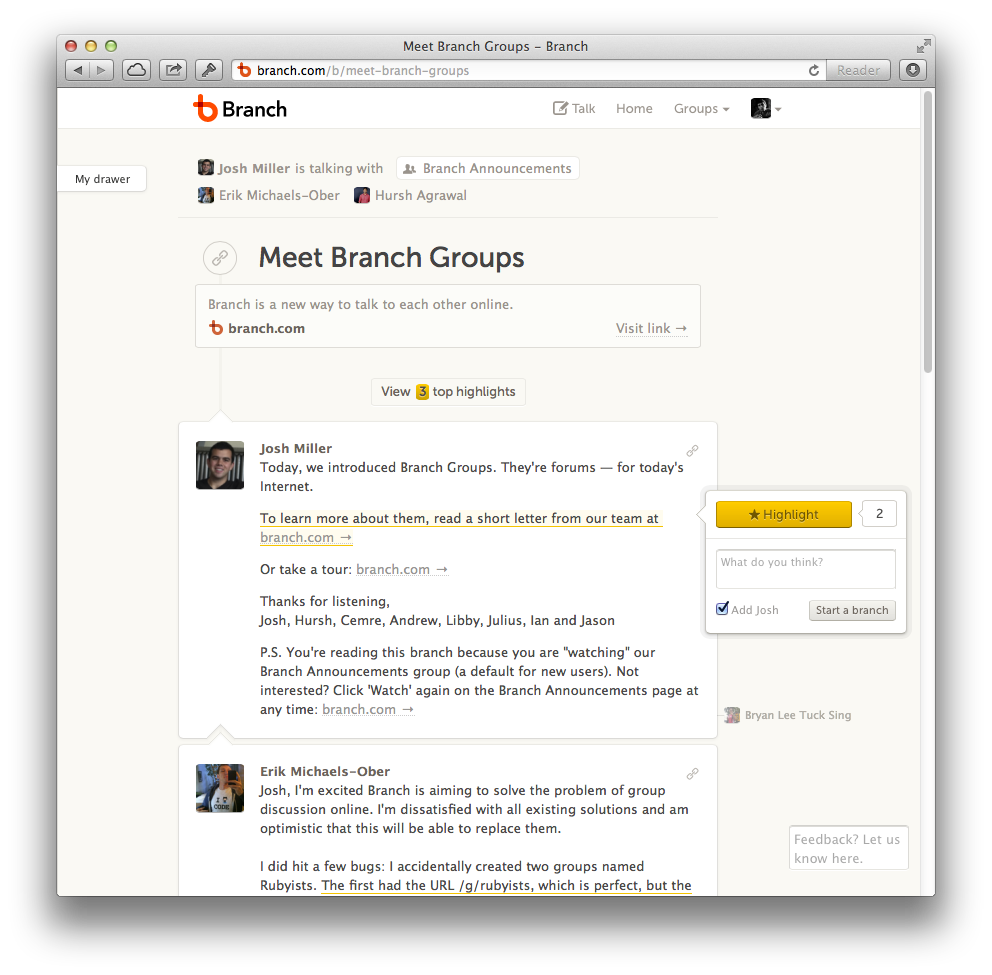This screenshot has height=975, width=992.
Task: Click the Start a branch button
Action: point(852,610)
